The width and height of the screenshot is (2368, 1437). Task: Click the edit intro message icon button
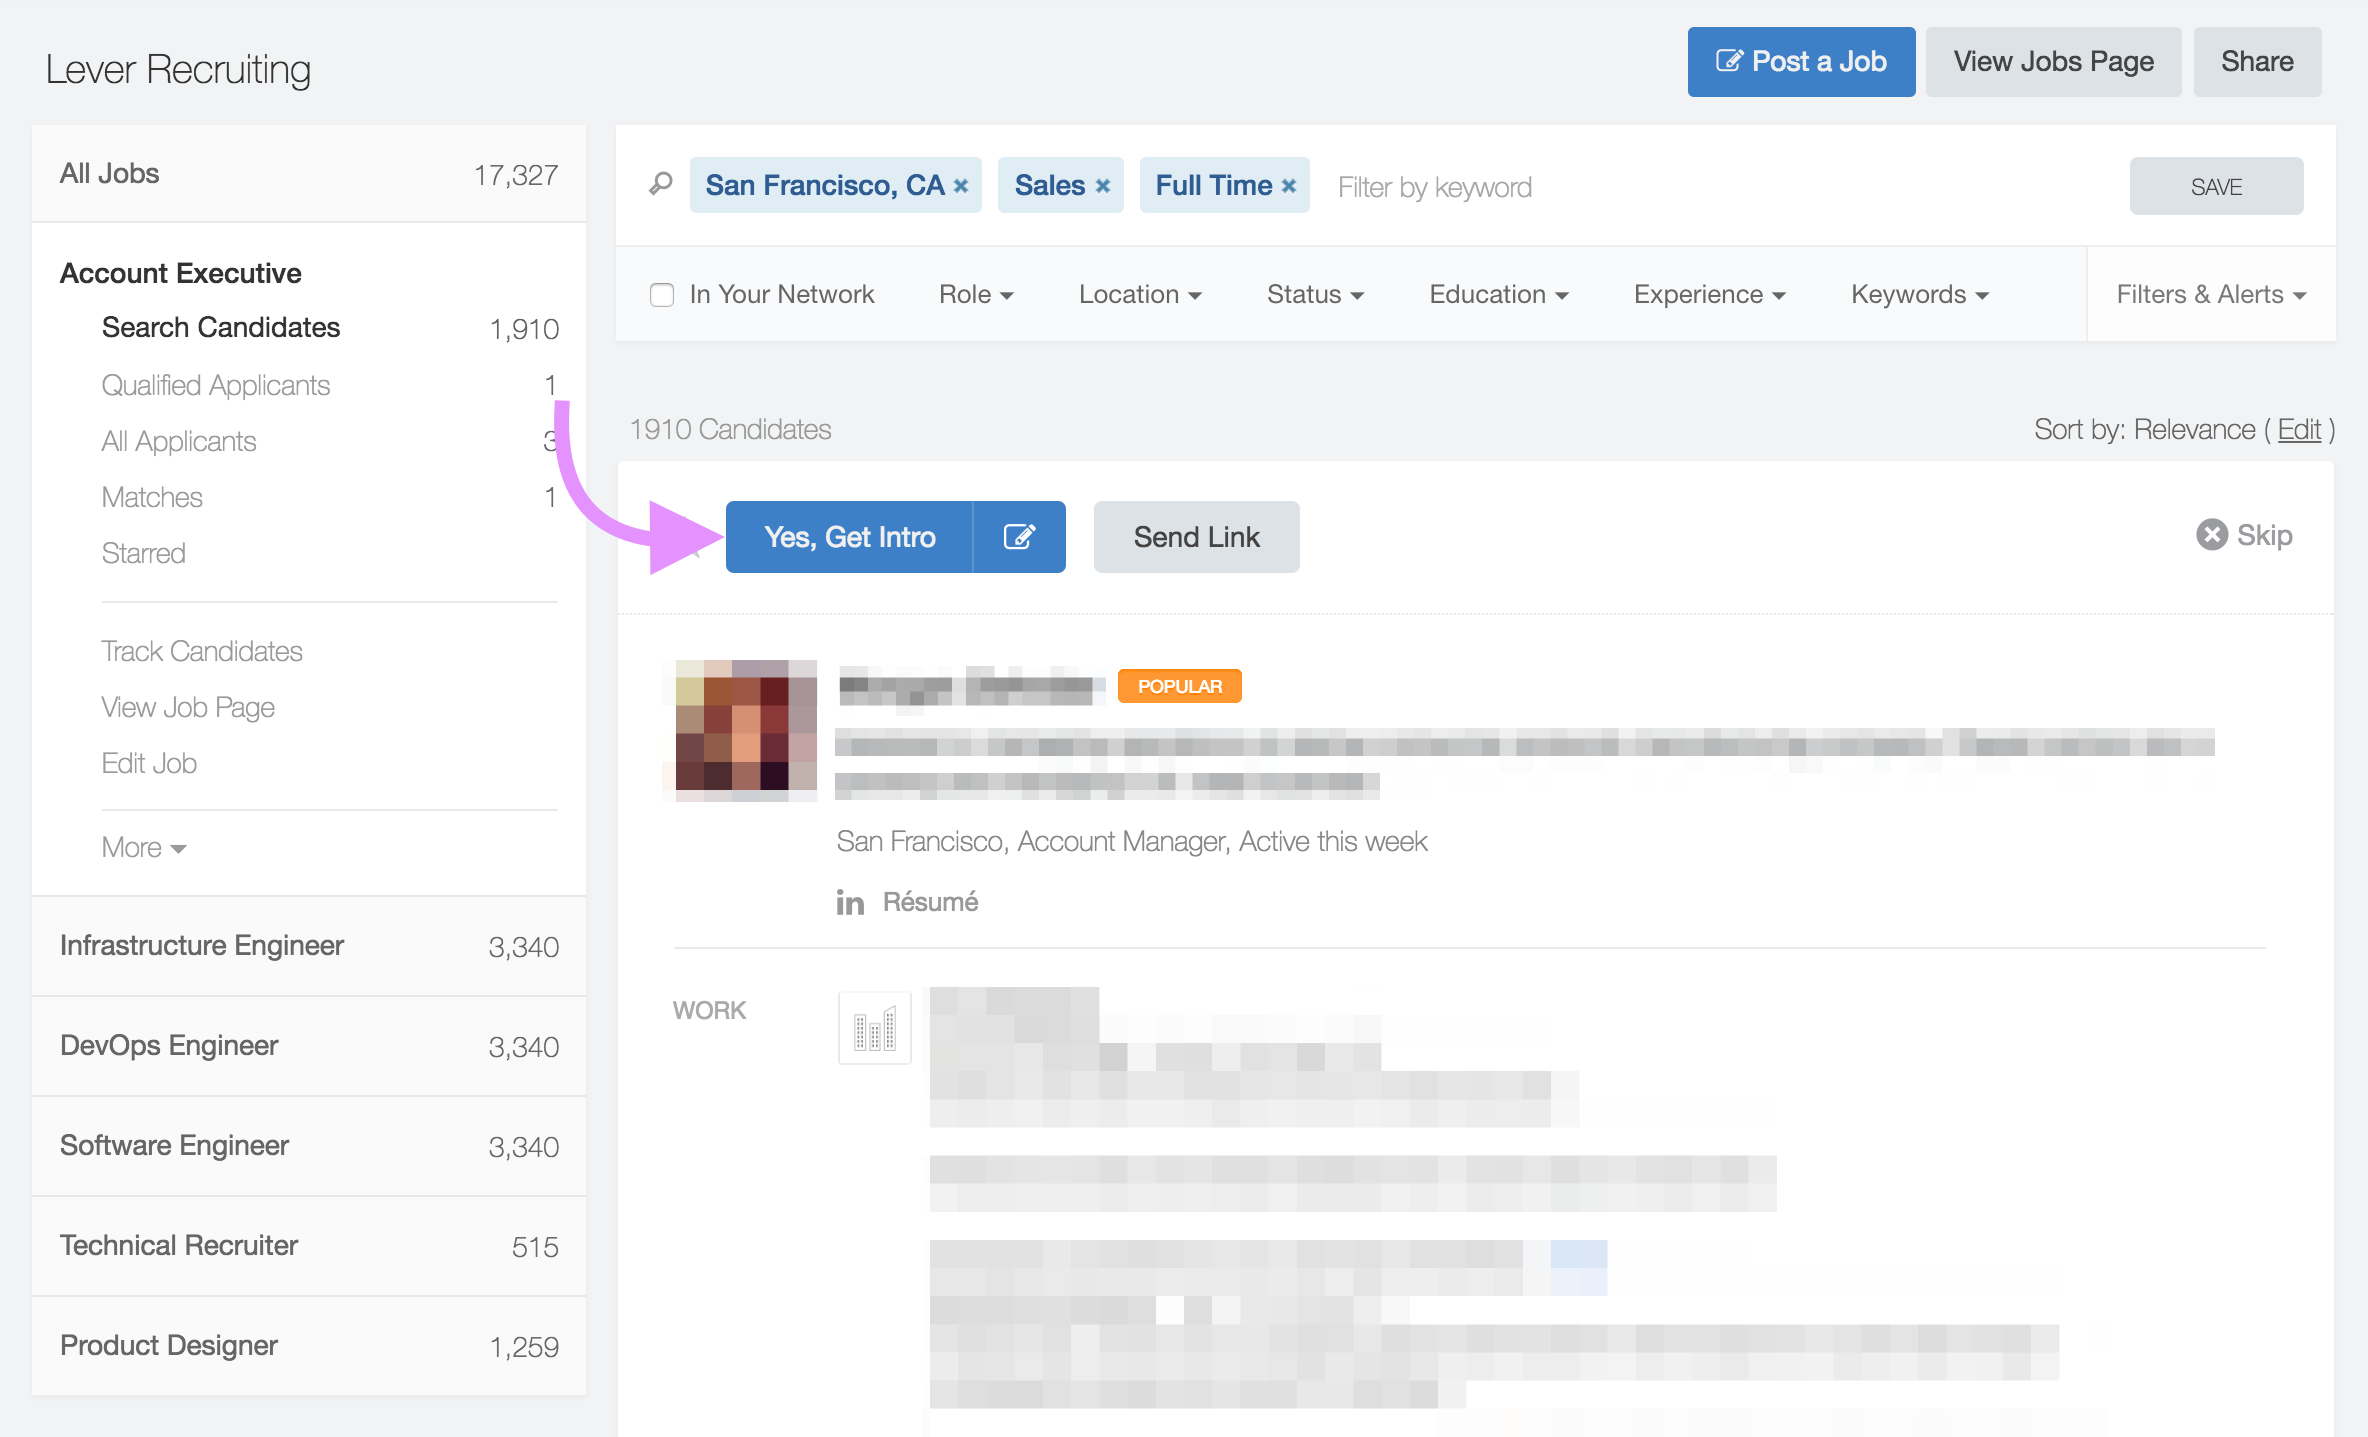click(x=1019, y=537)
